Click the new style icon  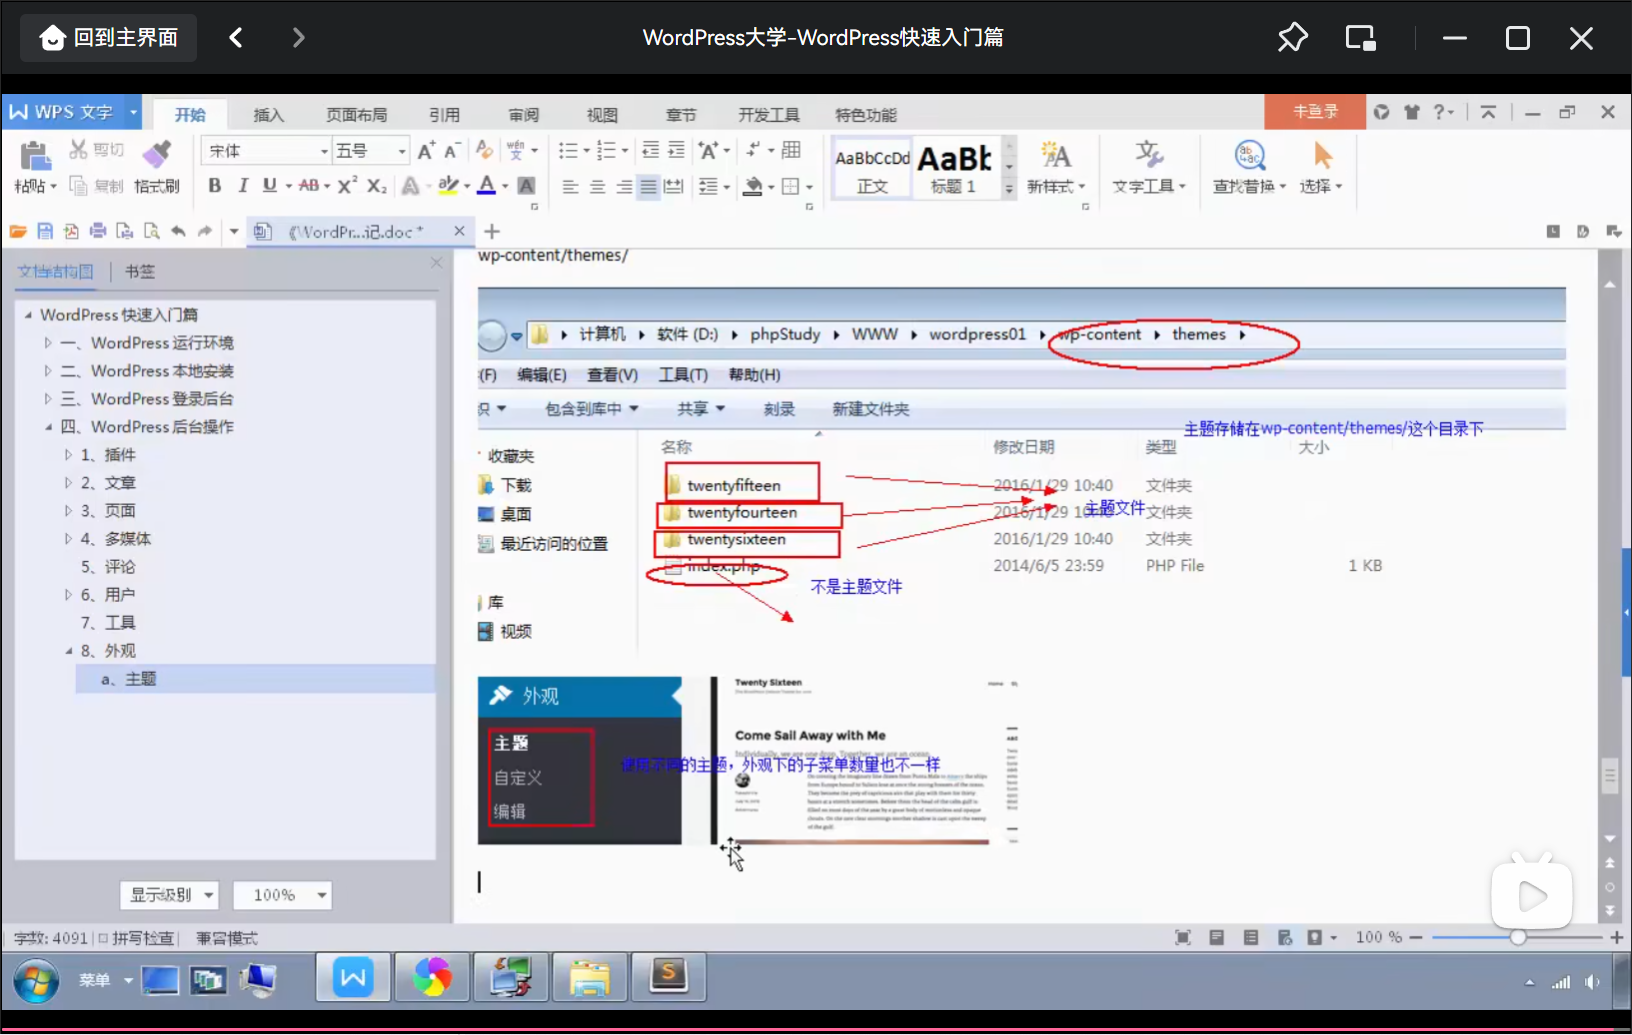1055,155
